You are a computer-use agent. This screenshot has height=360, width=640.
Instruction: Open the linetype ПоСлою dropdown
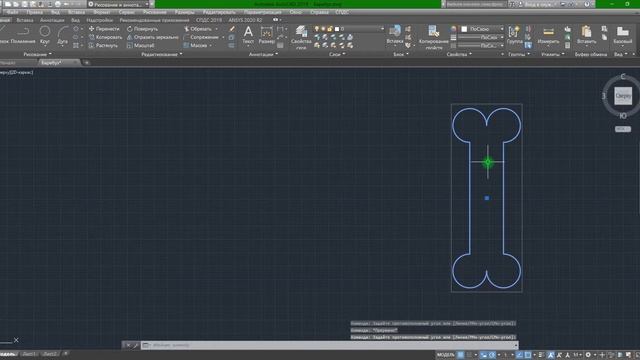pos(482,45)
